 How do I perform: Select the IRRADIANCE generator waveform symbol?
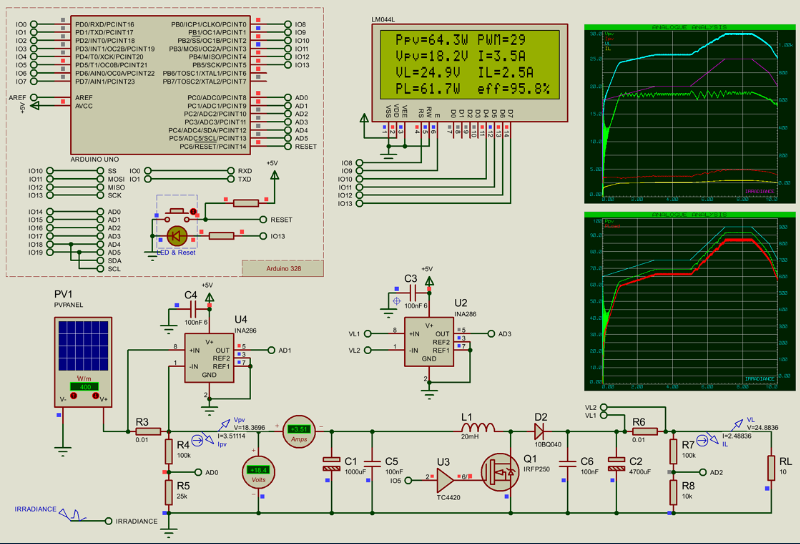tap(72, 514)
